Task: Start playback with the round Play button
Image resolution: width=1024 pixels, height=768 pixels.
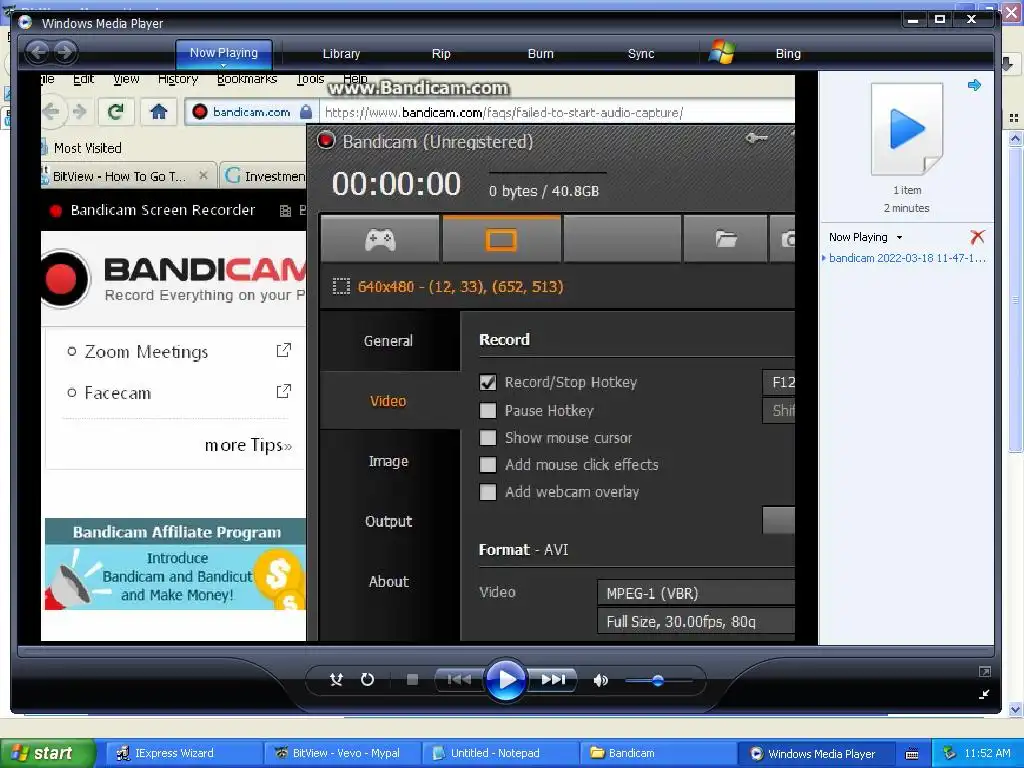Action: 506,680
